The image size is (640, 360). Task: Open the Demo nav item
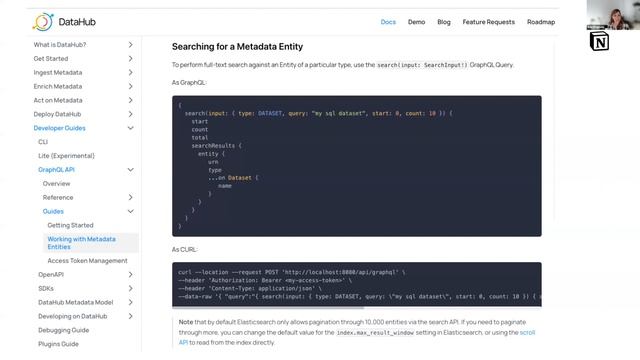coord(416,22)
